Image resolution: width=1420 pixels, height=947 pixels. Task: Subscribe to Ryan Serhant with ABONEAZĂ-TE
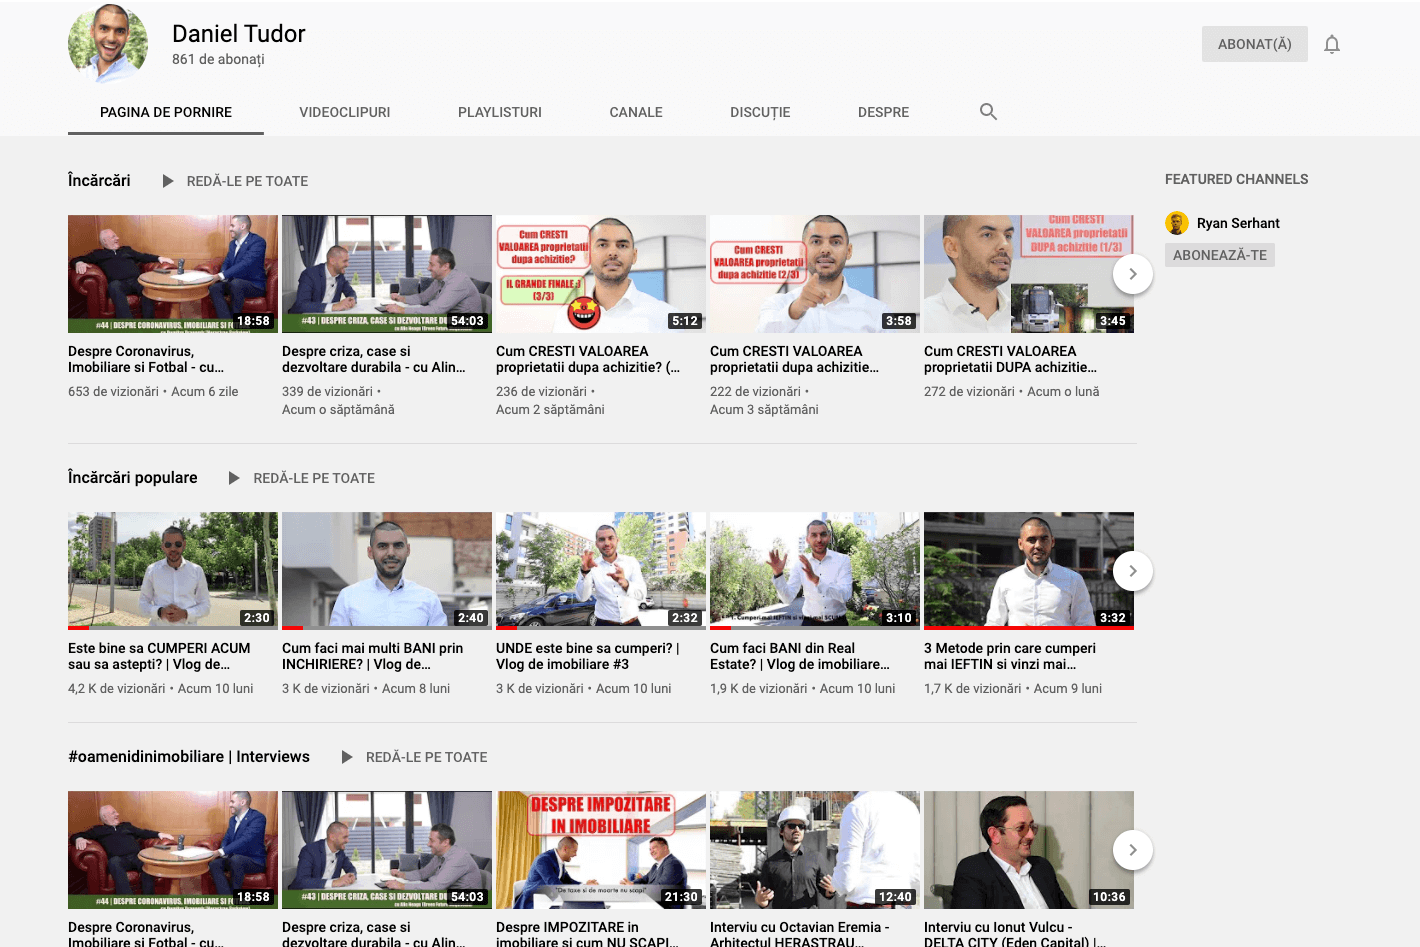click(x=1219, y=255)
